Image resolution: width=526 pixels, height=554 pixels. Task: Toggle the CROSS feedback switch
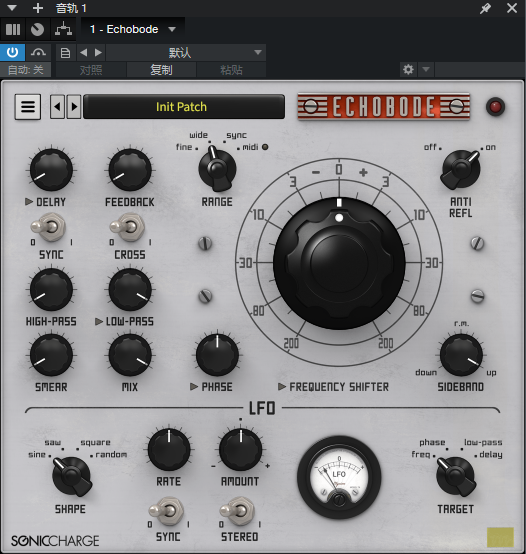128,227
